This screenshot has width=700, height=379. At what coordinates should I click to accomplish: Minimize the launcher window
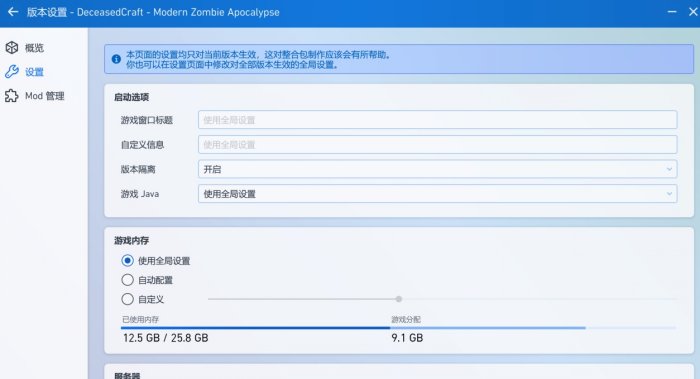point(672,12)
